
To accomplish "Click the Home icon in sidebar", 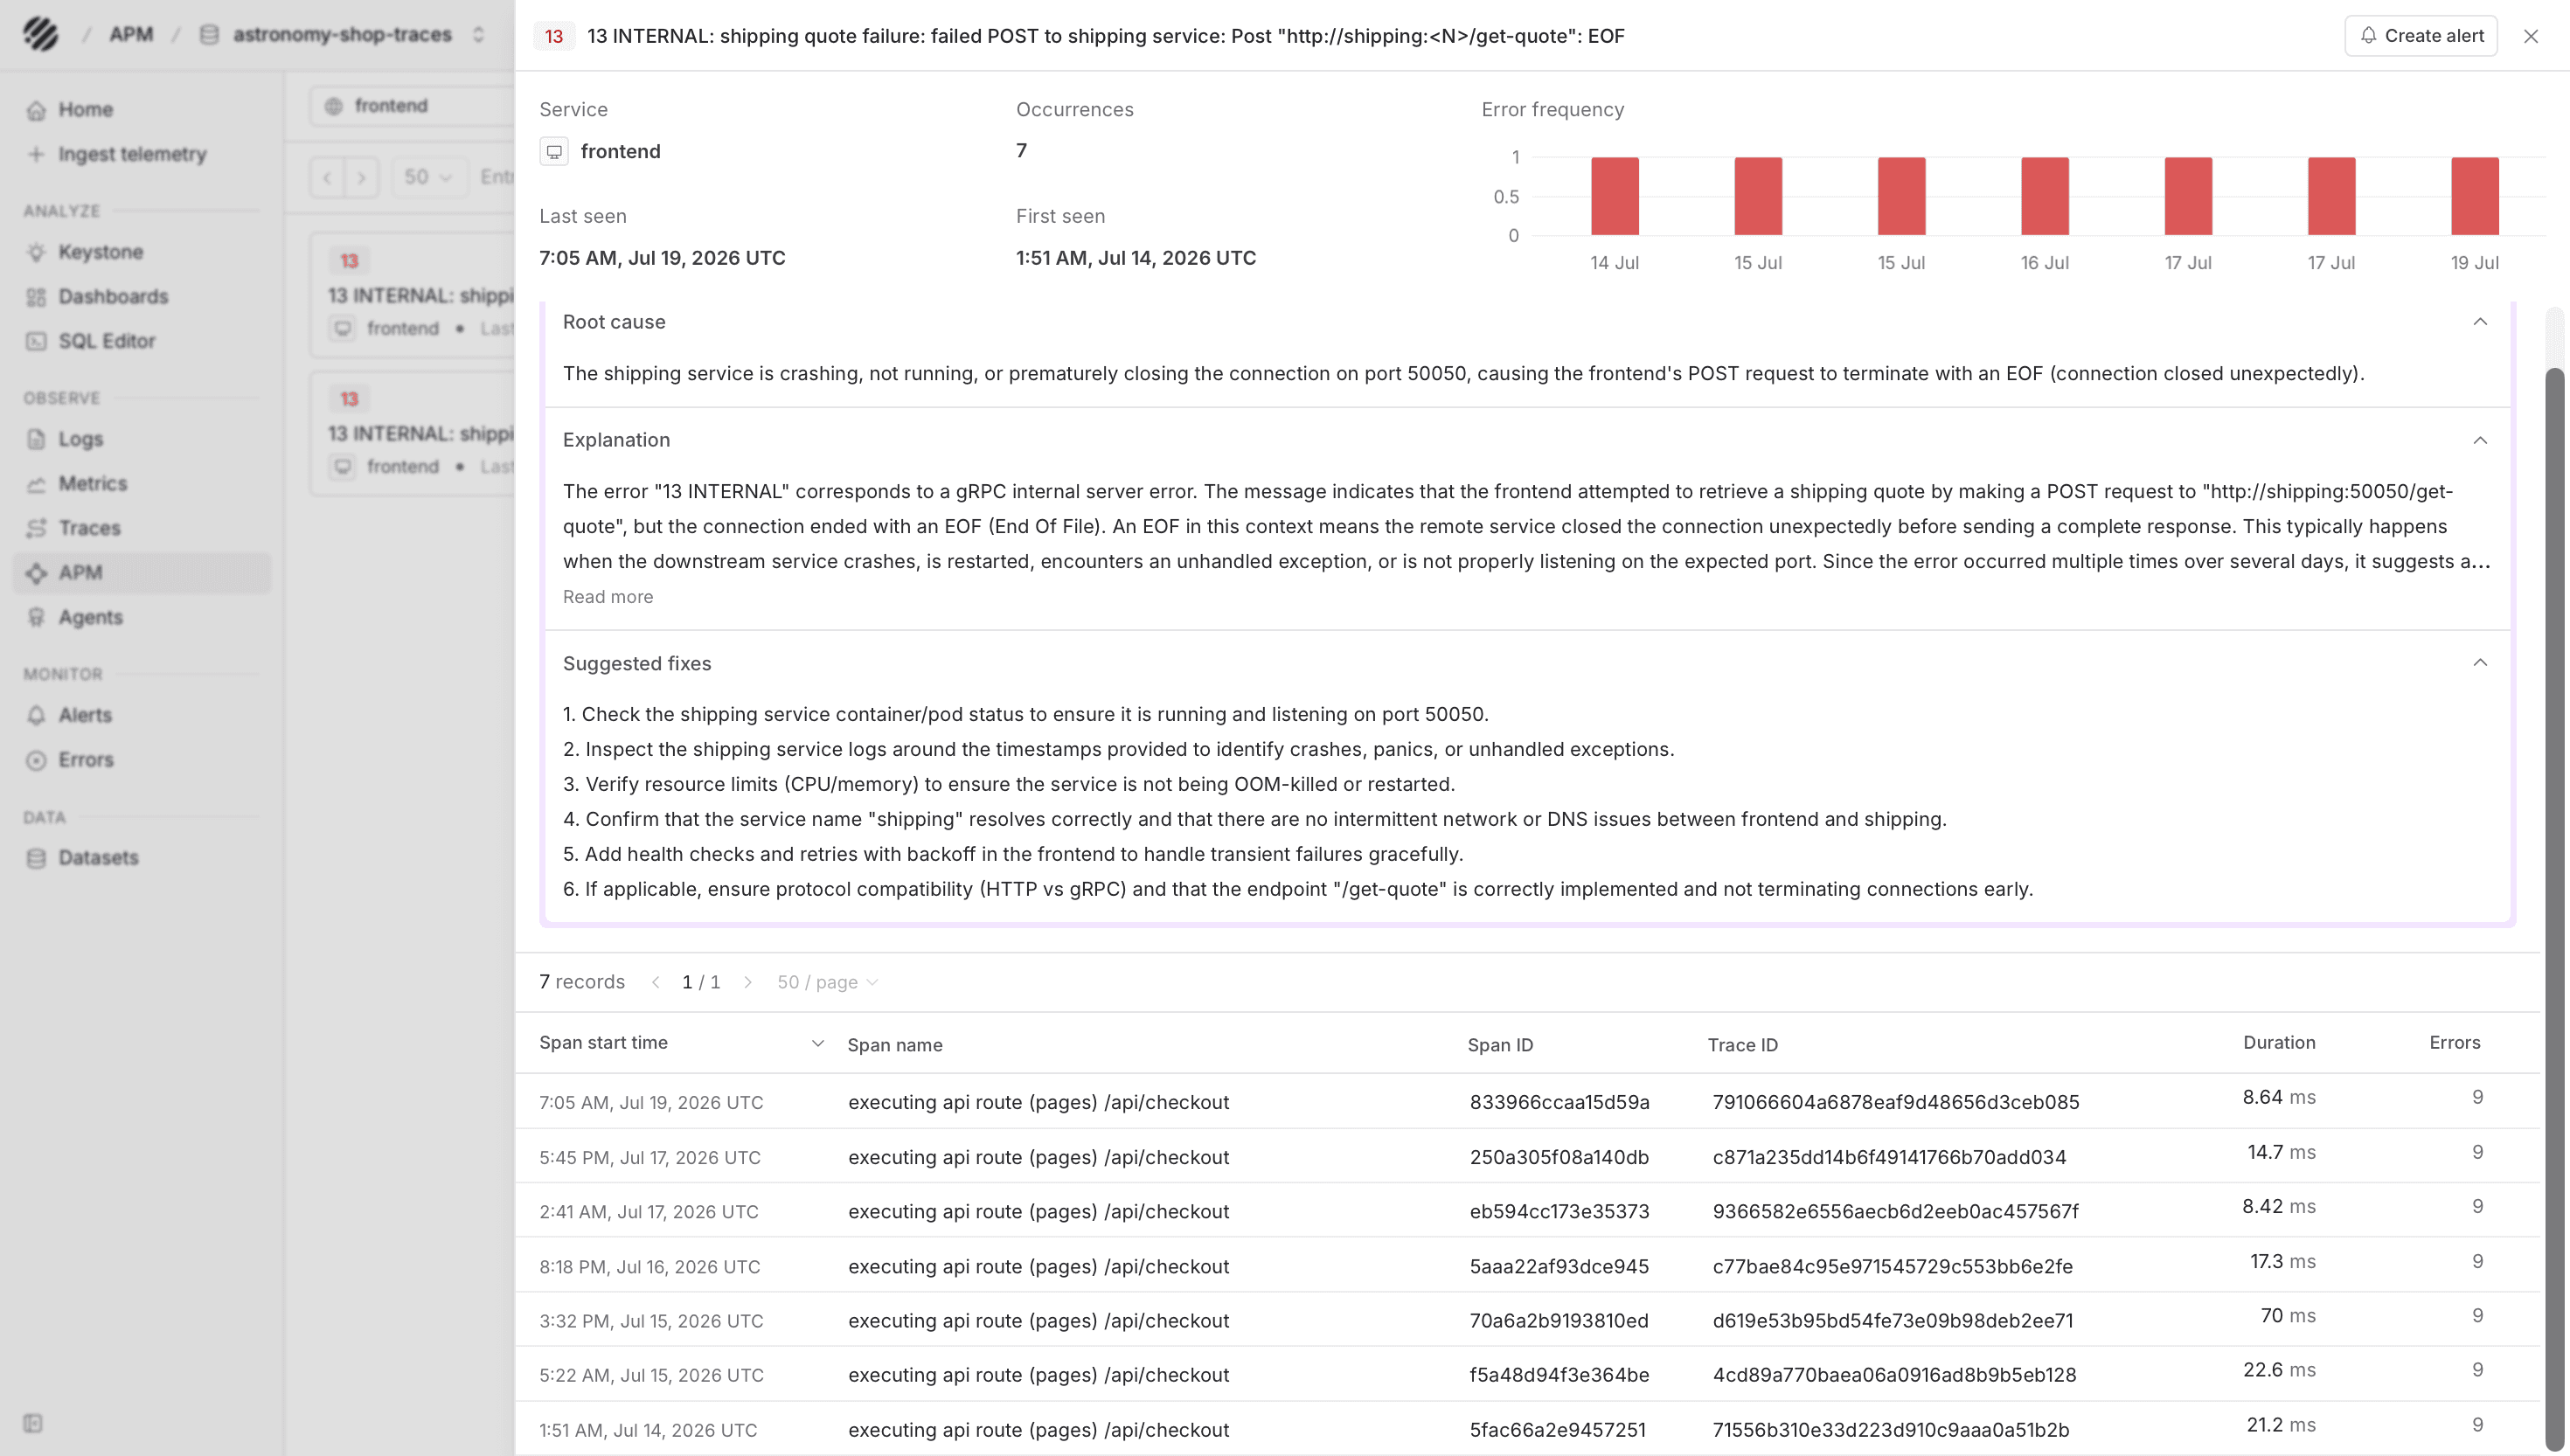I will 37,110.
